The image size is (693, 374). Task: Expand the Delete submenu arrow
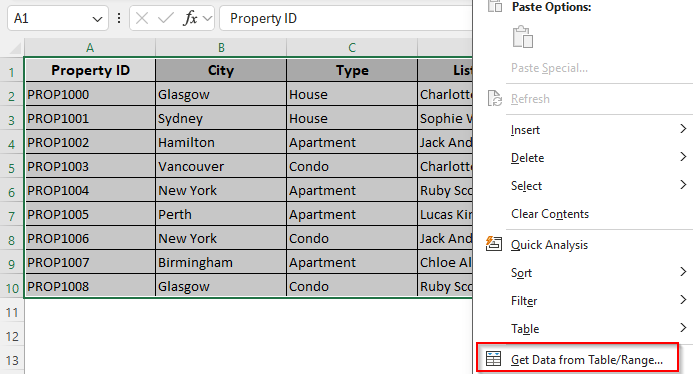point(683,156)
